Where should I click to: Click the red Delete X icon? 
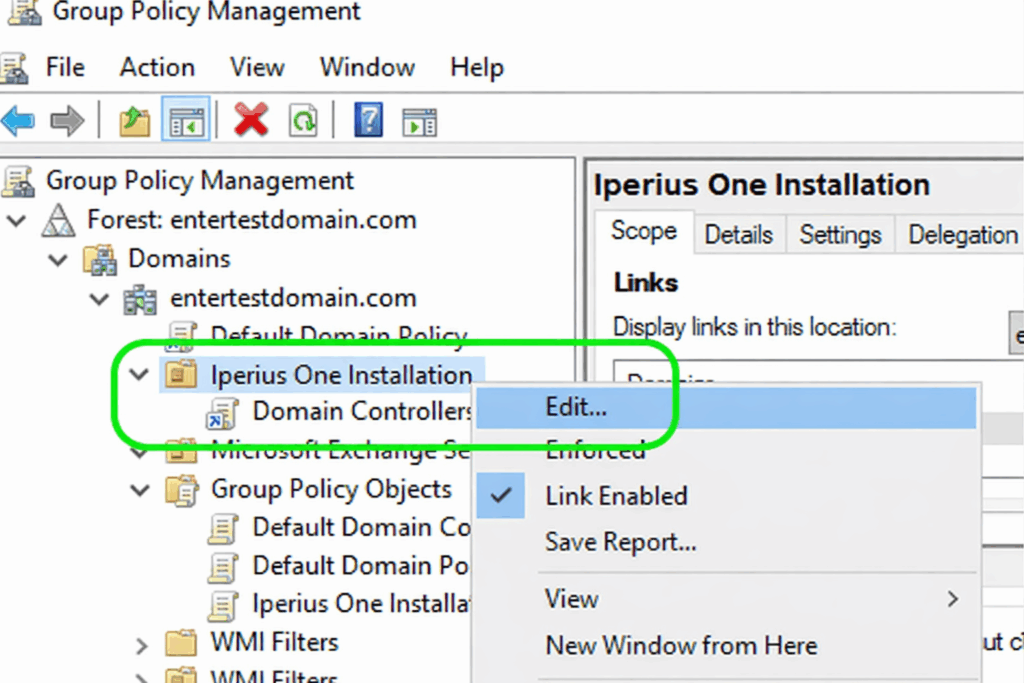point(251,121)
